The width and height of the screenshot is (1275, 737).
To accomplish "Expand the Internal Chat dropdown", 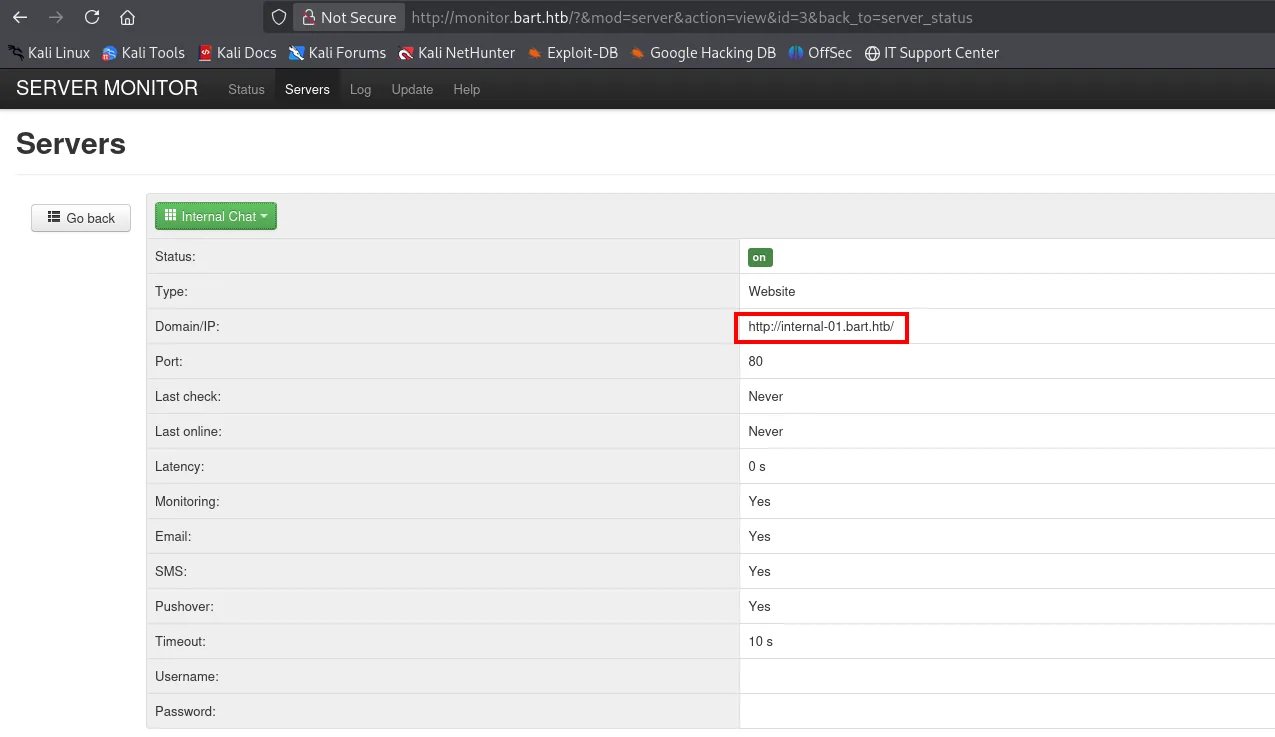I will [216, 216].
